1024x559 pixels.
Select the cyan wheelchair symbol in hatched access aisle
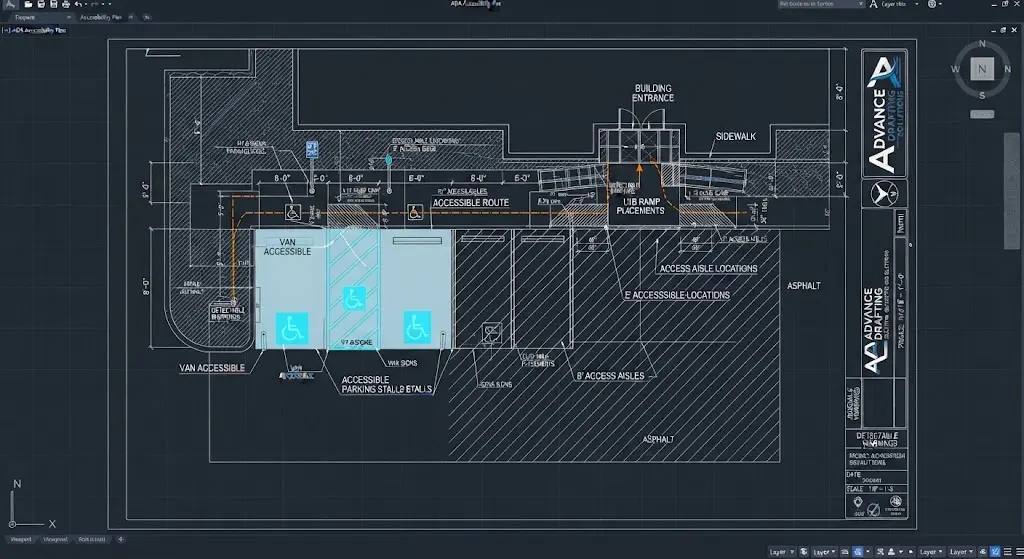click(354, 298)
